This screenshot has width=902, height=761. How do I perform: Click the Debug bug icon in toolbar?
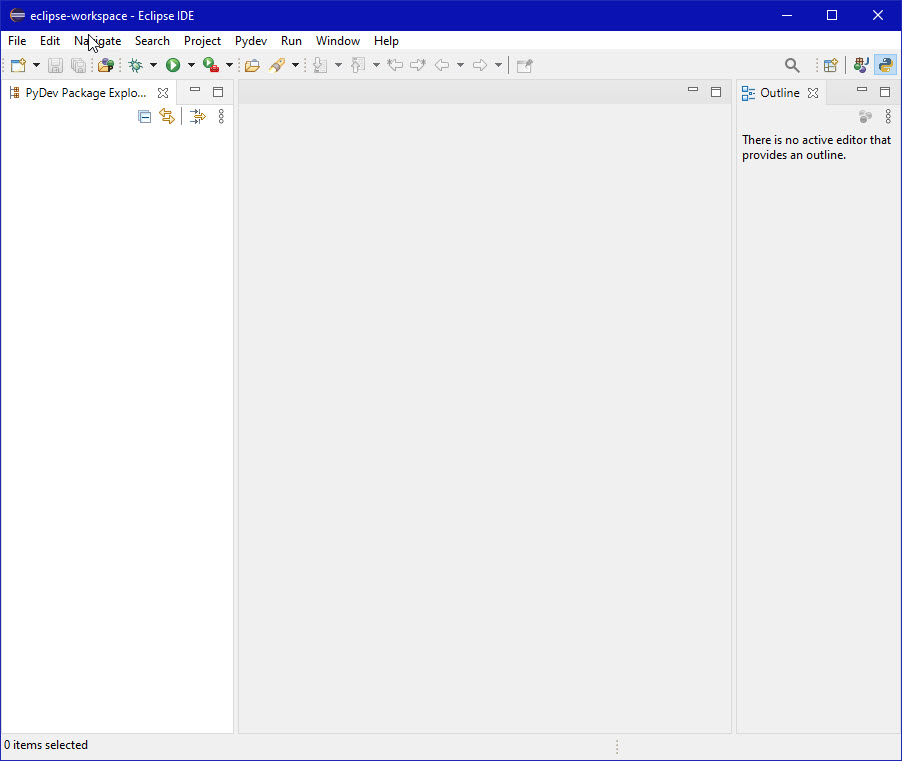point(136,65)
